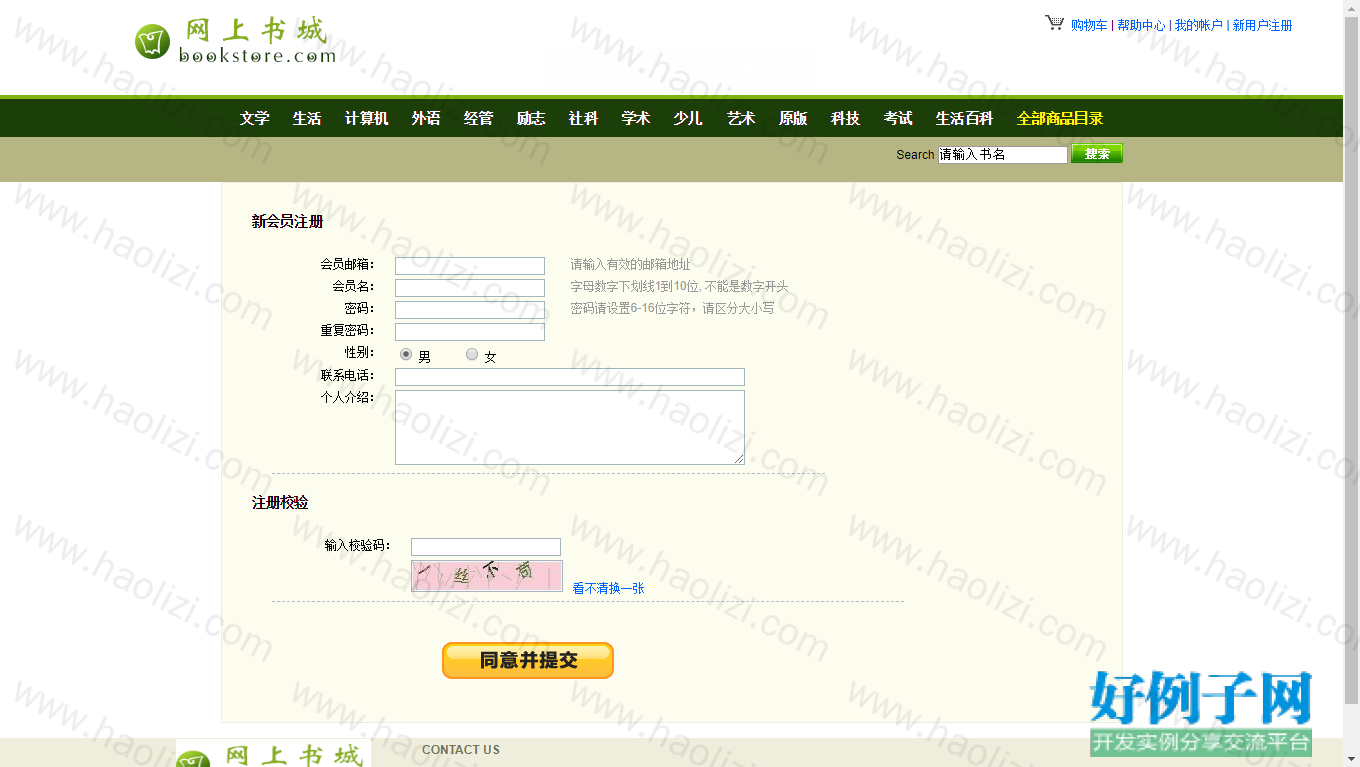
Task: Open the 帮助中心 link
Action: pyautogui.click(x=1141, y=26)
